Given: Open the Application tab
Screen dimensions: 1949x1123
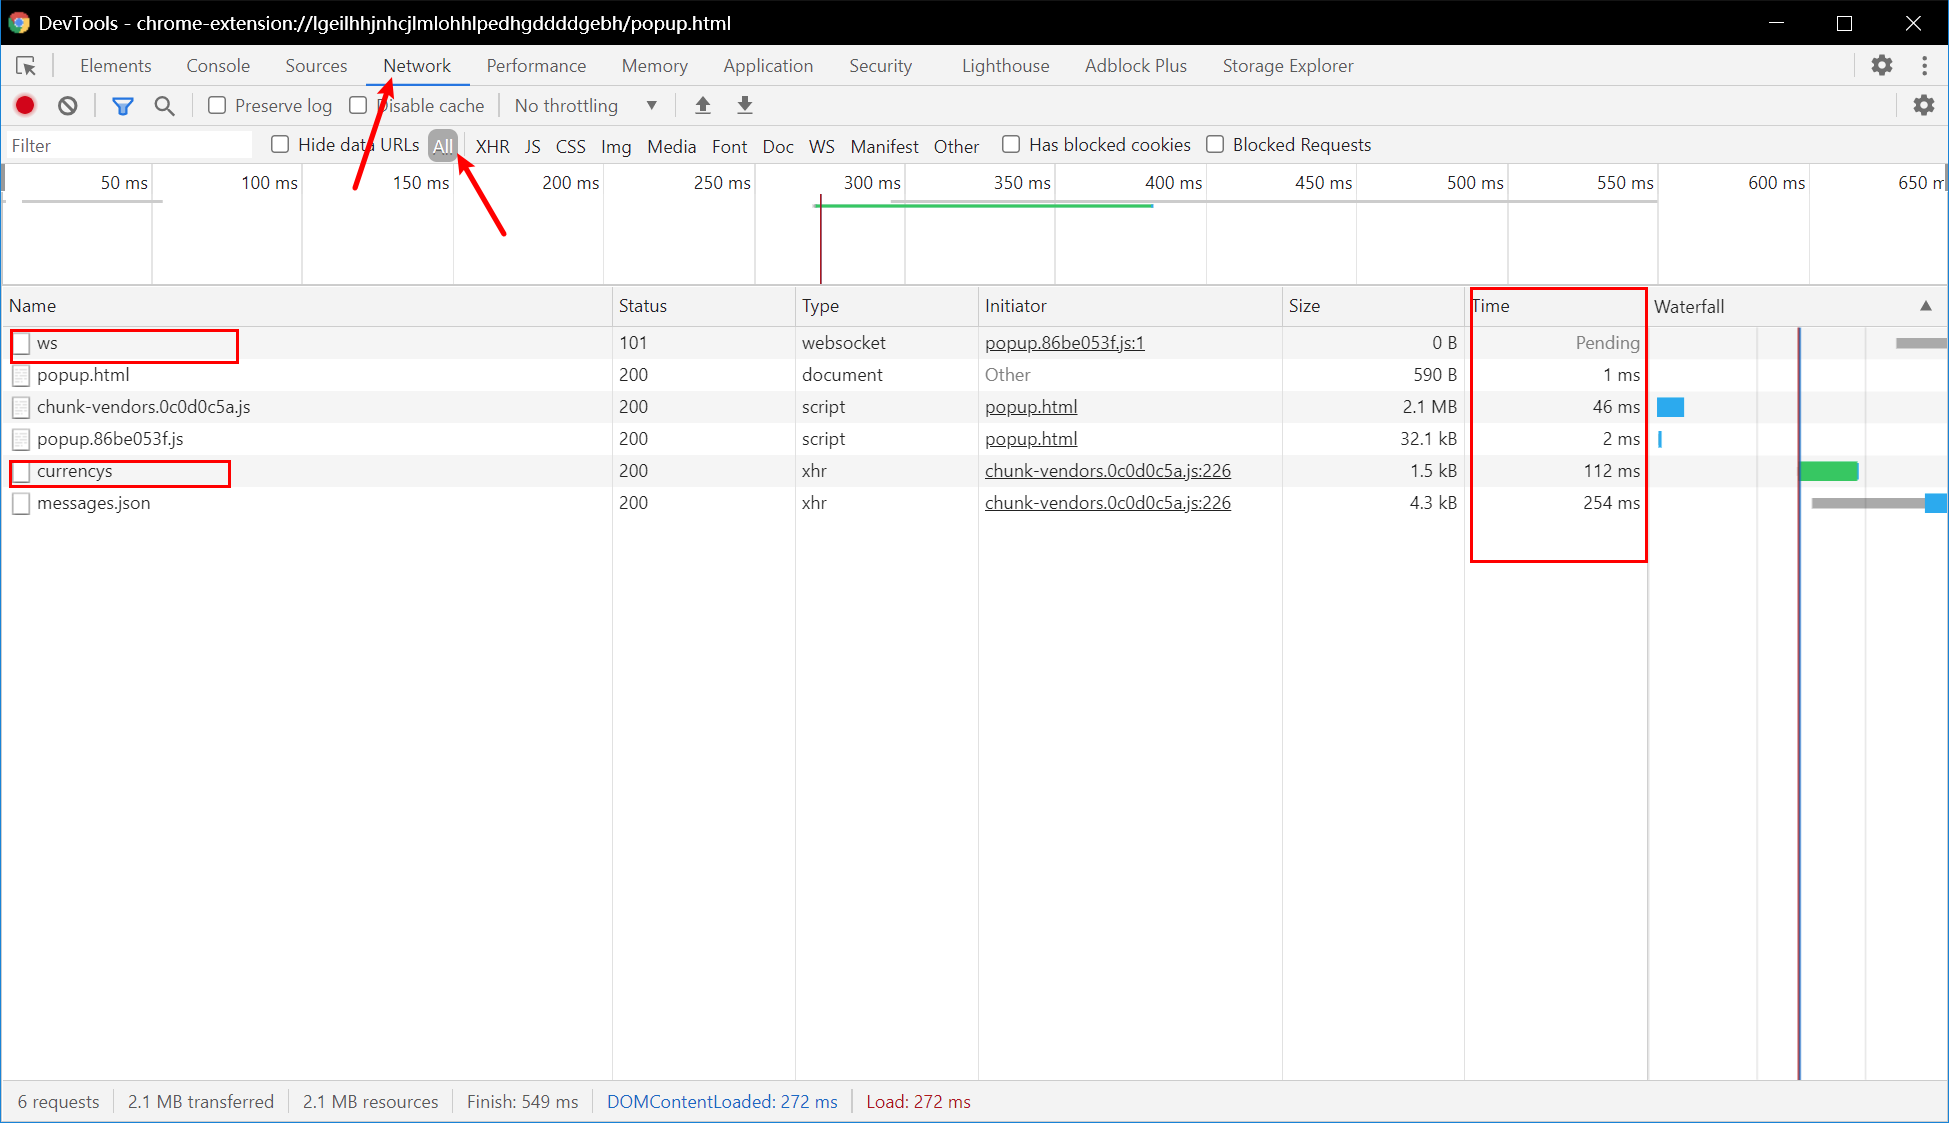Looking at the screenshot, I should 768,66.
